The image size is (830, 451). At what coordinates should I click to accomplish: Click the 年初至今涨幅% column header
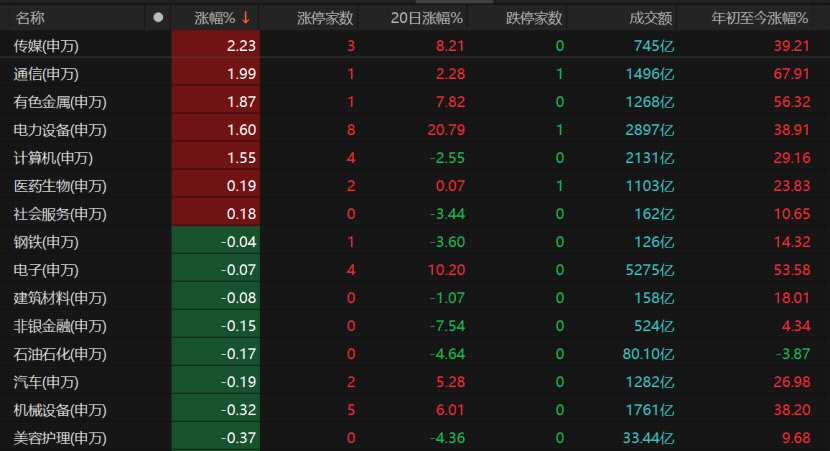[760, 18]
